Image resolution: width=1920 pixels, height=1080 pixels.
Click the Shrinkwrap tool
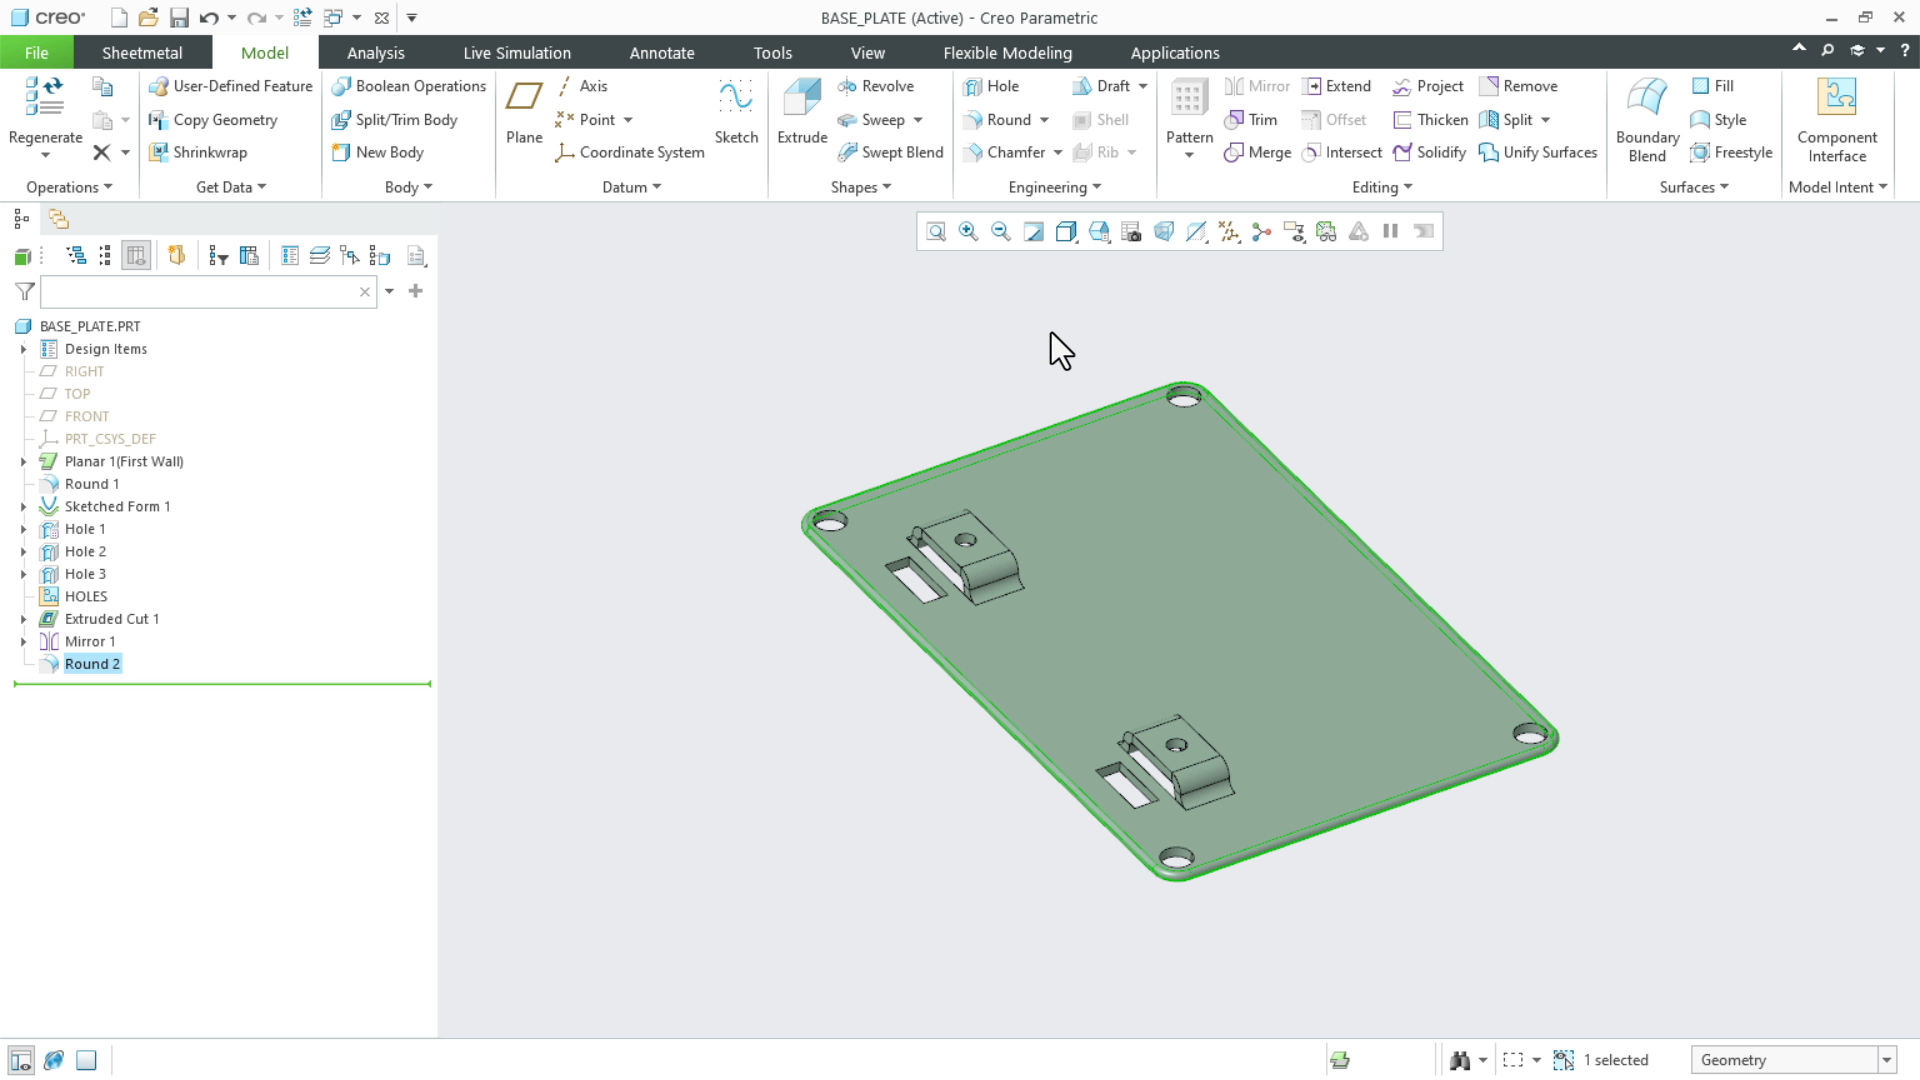[x=198, y=152]
